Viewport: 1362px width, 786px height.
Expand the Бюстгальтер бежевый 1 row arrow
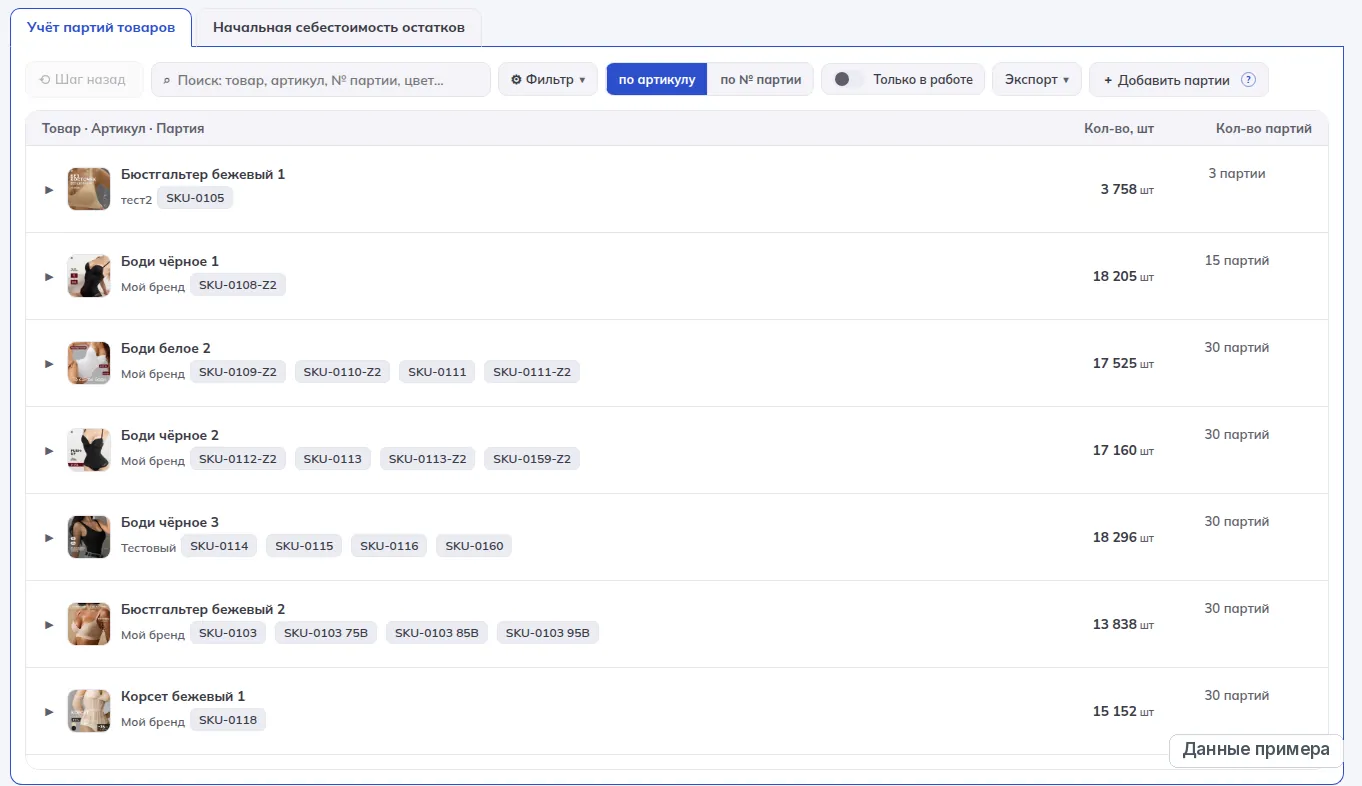[49, 189]
